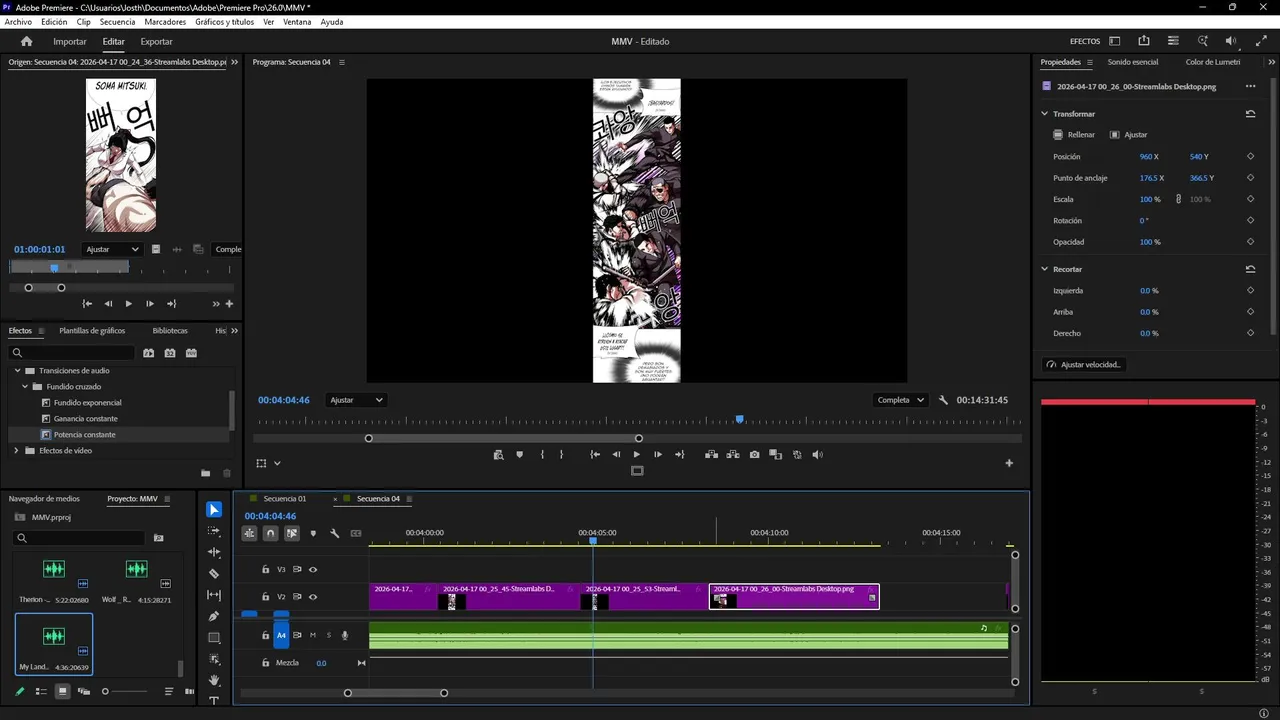Switch to Sonido esencial tab

point(1132,62)
